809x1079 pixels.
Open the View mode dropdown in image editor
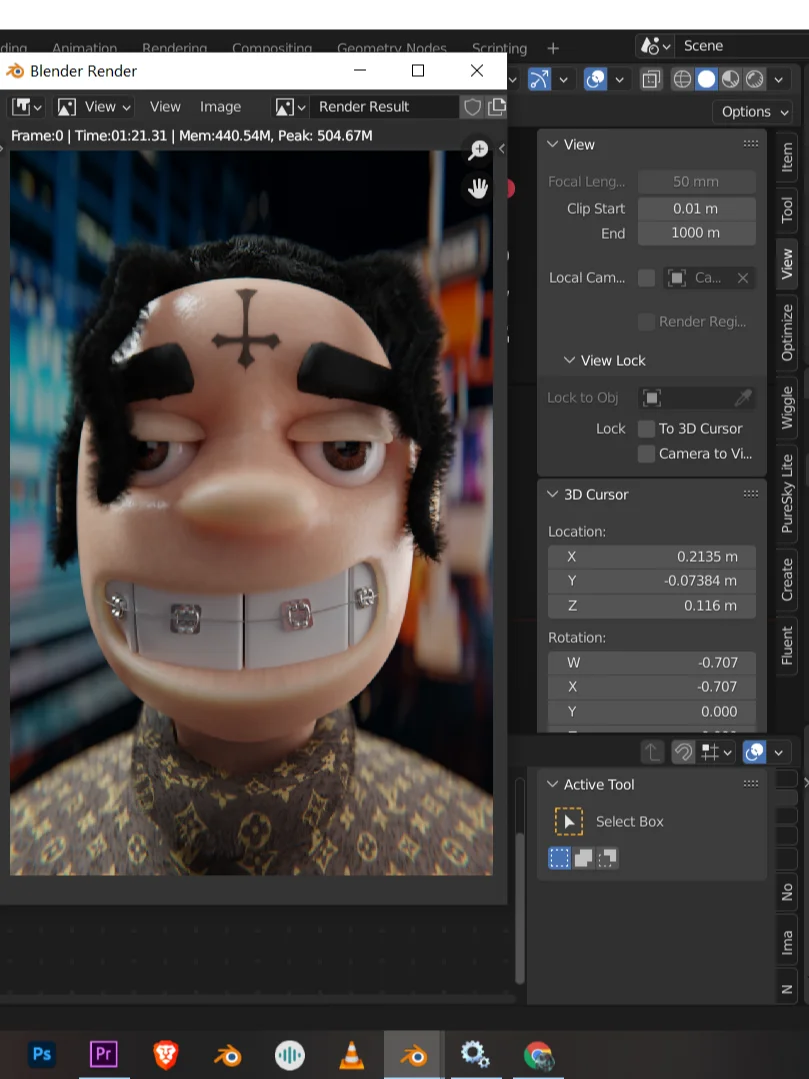pyautogui.click(x=94, y=107)
